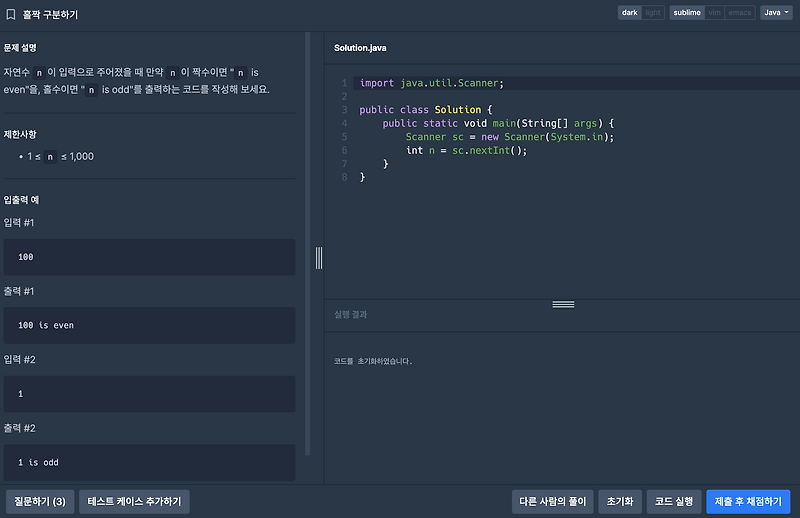Select sublime editor keymap
800x518 pixels.
687,13
